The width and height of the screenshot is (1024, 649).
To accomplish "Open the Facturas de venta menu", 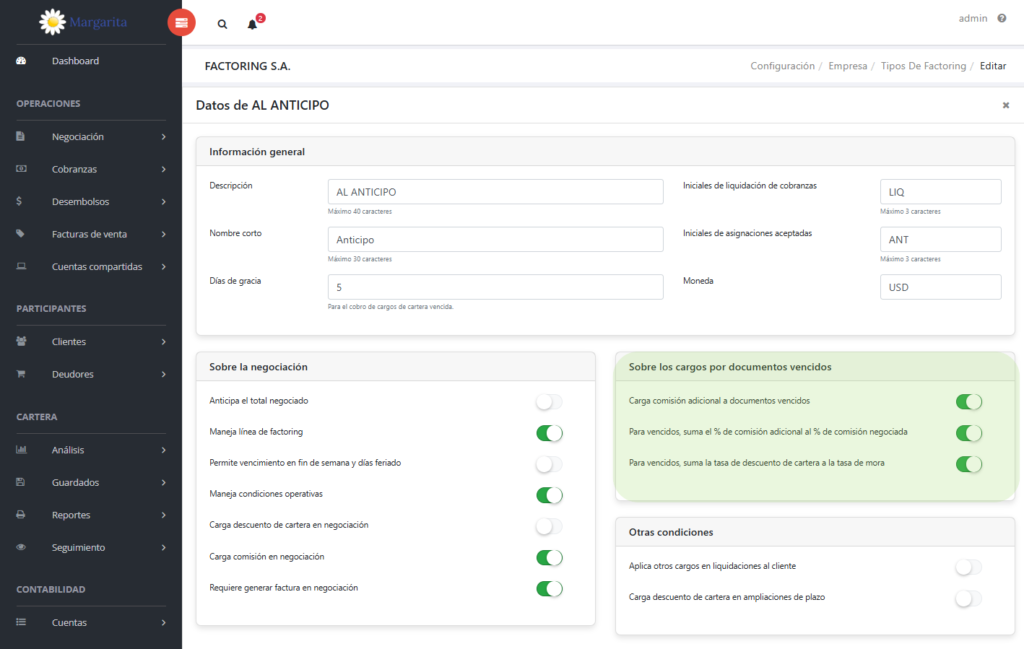I will [x=91, y=234].
